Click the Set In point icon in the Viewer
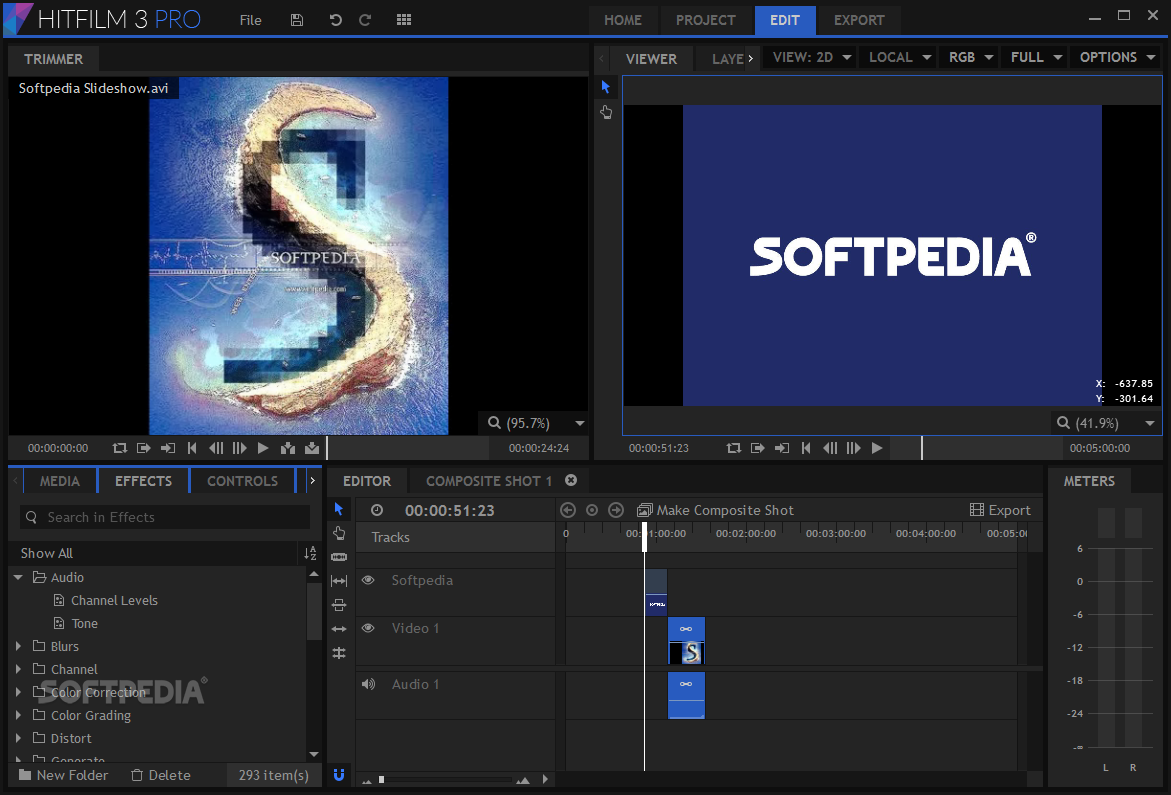The width and height of the screenshot is (1171, 795). (757, 448)
